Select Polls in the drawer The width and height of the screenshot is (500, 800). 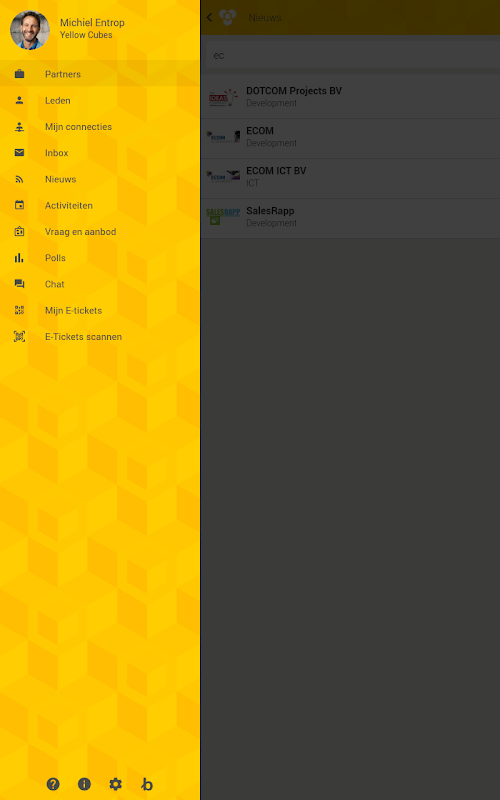click(x=100, y=258)
